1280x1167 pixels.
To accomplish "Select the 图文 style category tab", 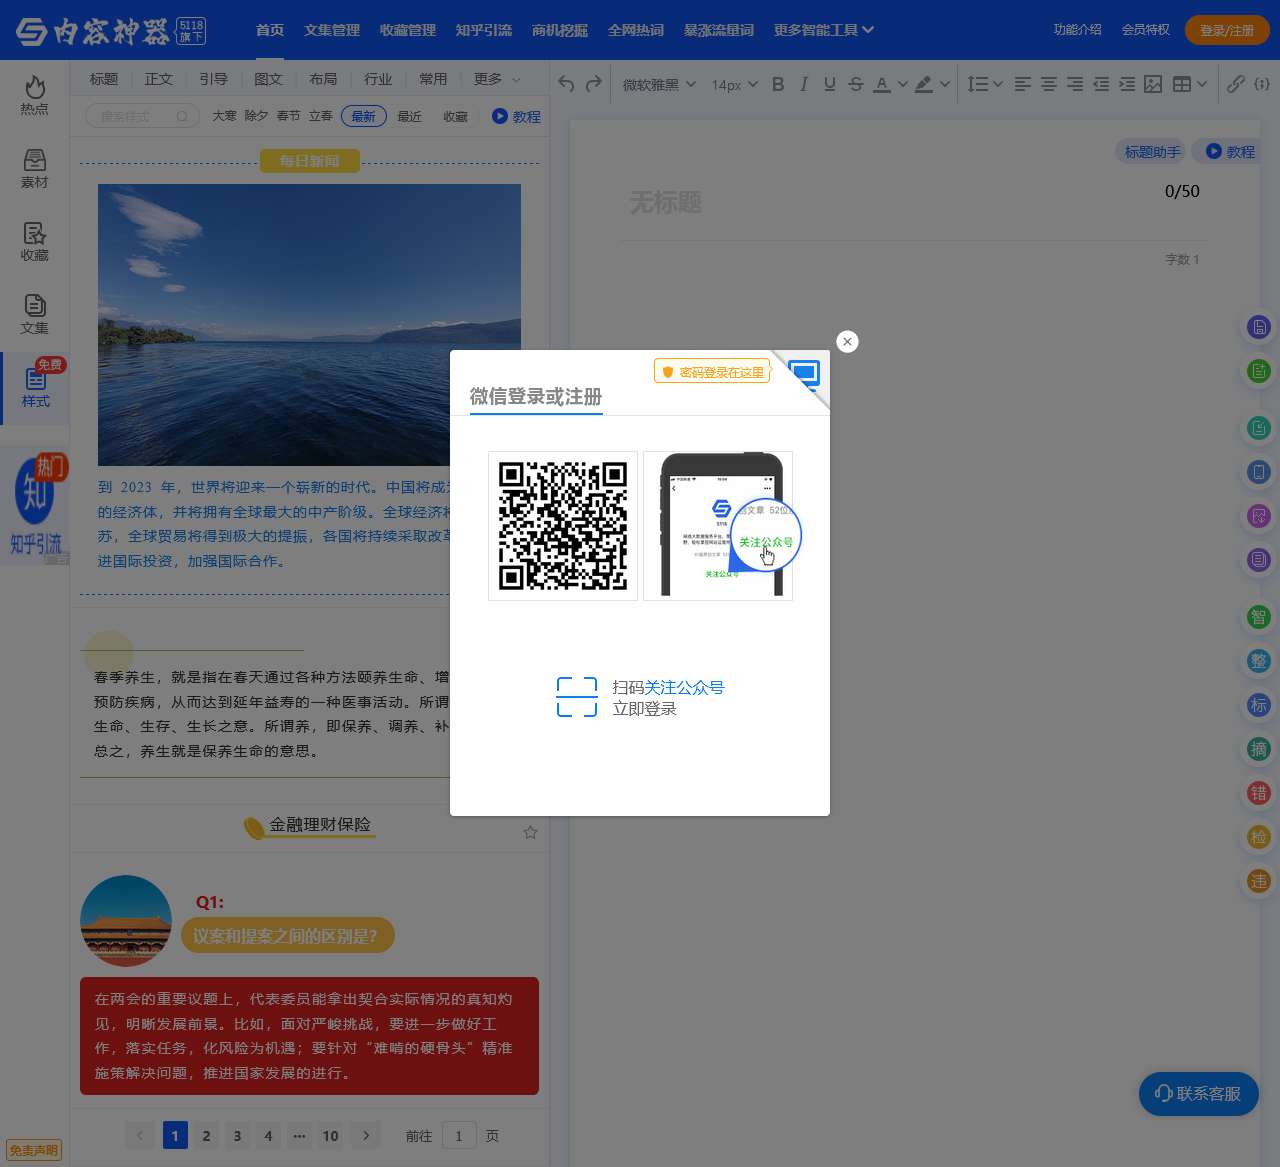I will pos(268,79).
